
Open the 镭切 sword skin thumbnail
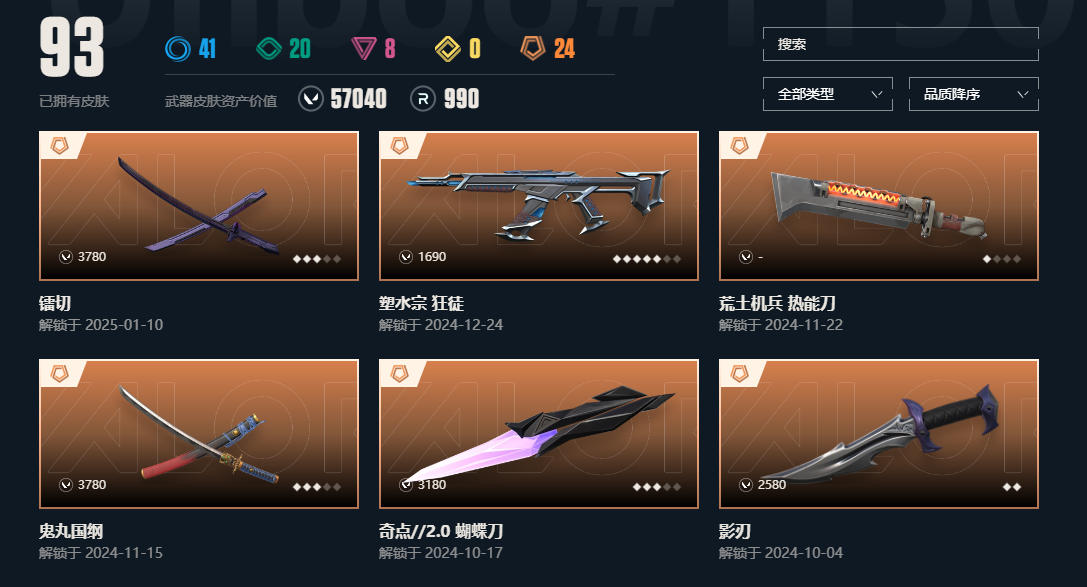[x=199, y=206]
